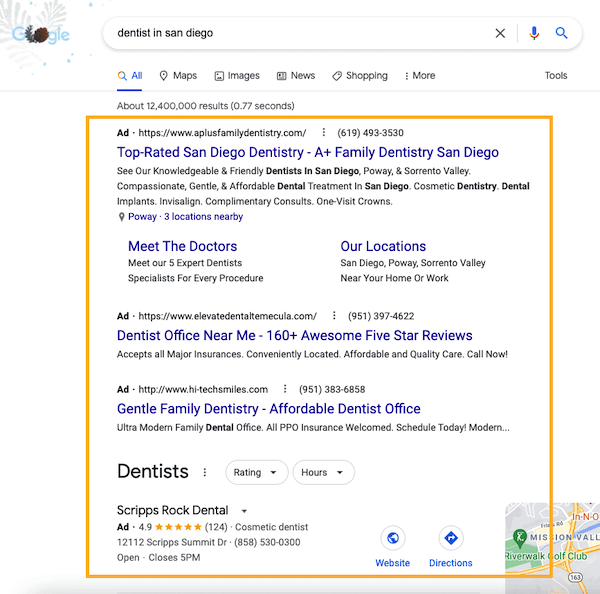Open options menu for hi-techsmiles ad
The width and height of the screenshot is (600, 594).
point(285,389)
